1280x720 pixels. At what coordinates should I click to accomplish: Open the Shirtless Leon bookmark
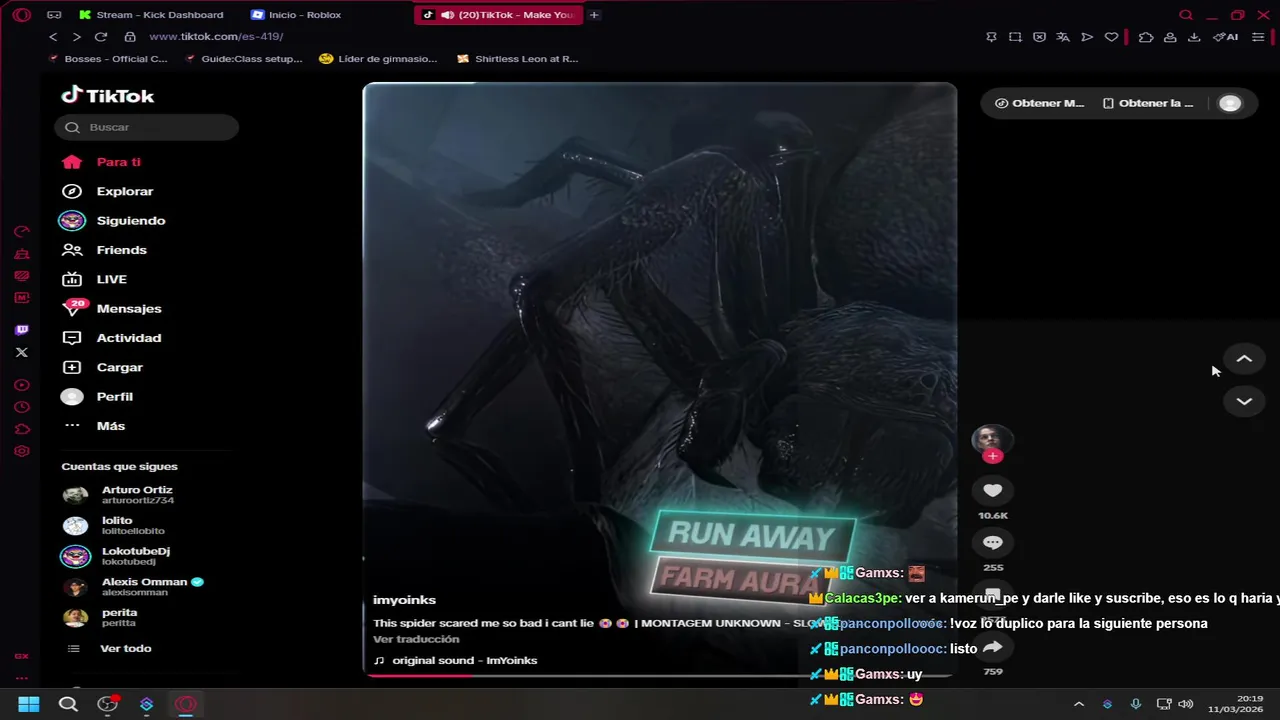pos(517,59)
